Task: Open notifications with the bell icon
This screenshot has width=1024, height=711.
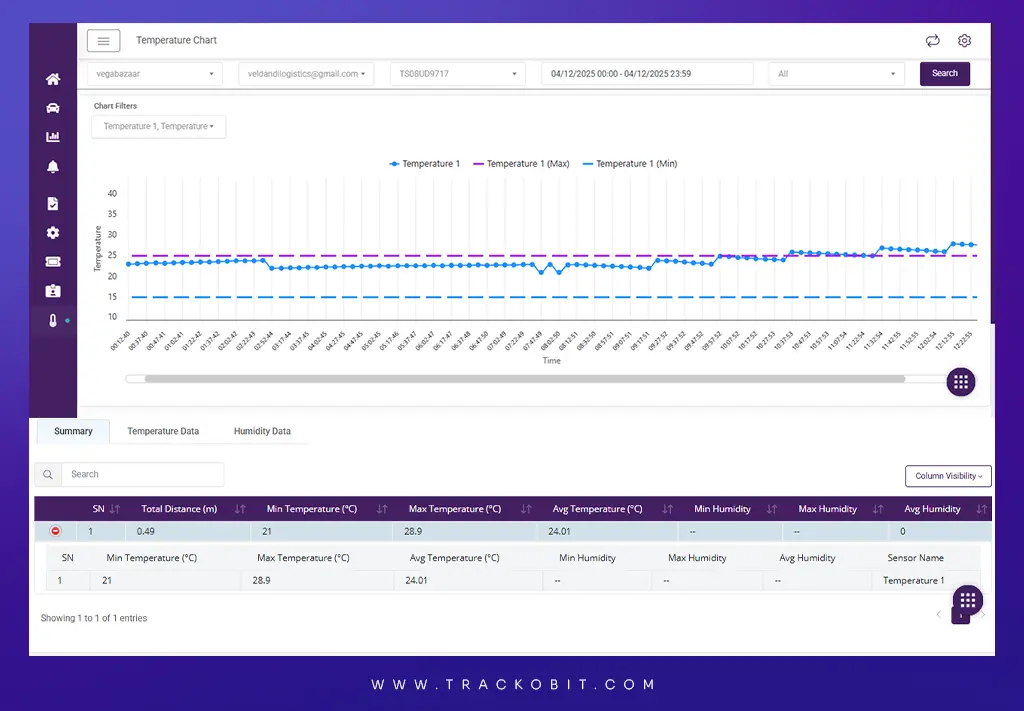Action: pos(52,166)
